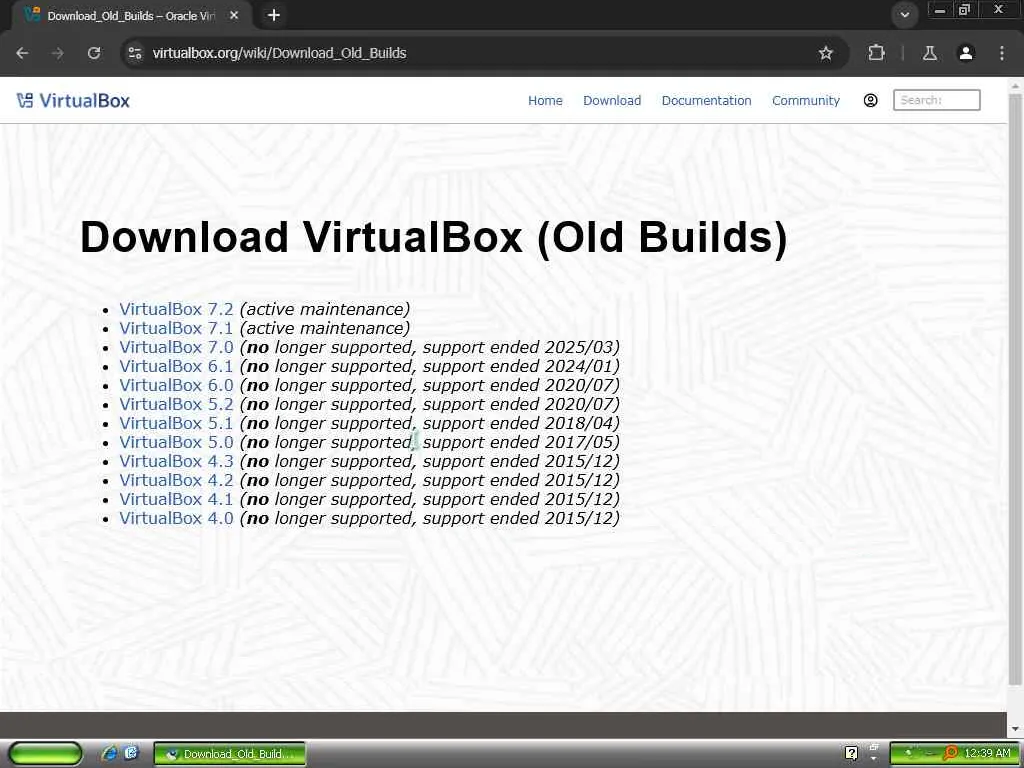Open the Documentation navigation link
This screenshot has height=768, width=1024.
click(x=706, y=101)
